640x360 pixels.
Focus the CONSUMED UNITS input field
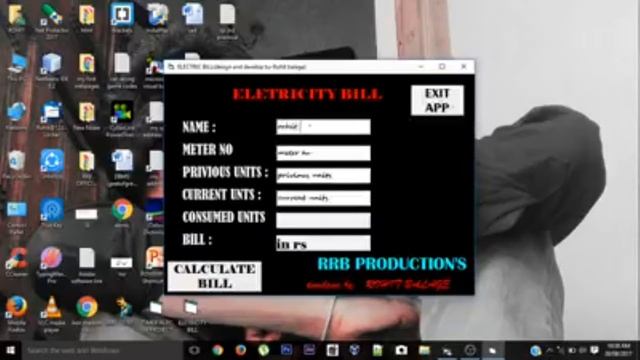click(x=323, y=220)
